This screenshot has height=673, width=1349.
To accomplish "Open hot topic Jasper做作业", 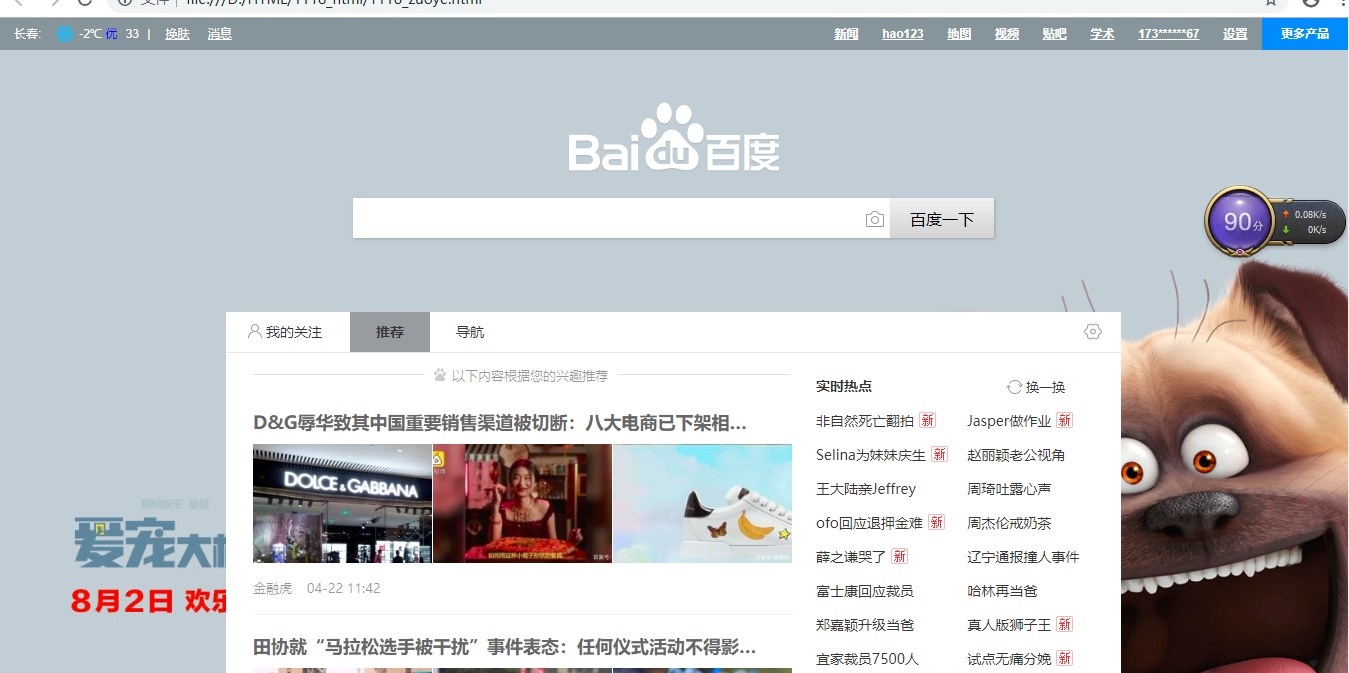I will 1009,421.
